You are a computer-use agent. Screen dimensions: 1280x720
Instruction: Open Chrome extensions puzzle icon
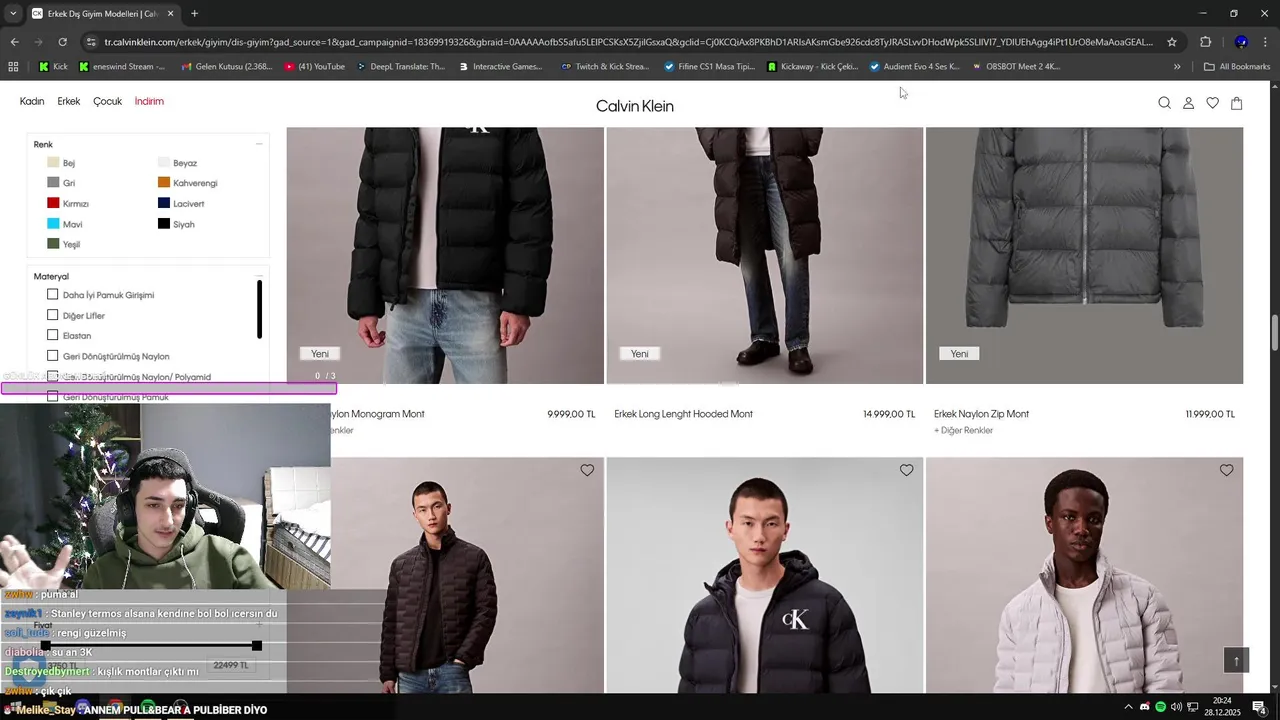tap(1205, 42)
